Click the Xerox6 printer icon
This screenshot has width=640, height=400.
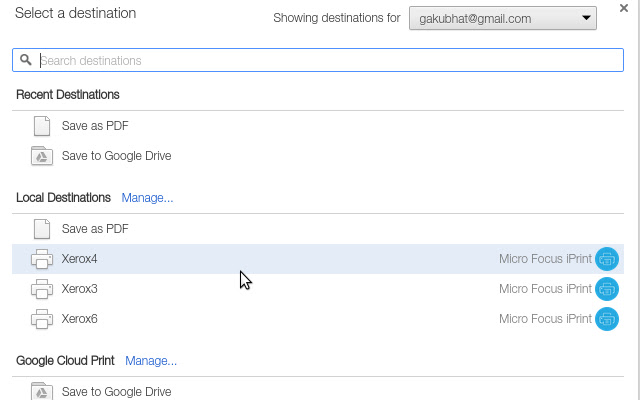(41, 319)
